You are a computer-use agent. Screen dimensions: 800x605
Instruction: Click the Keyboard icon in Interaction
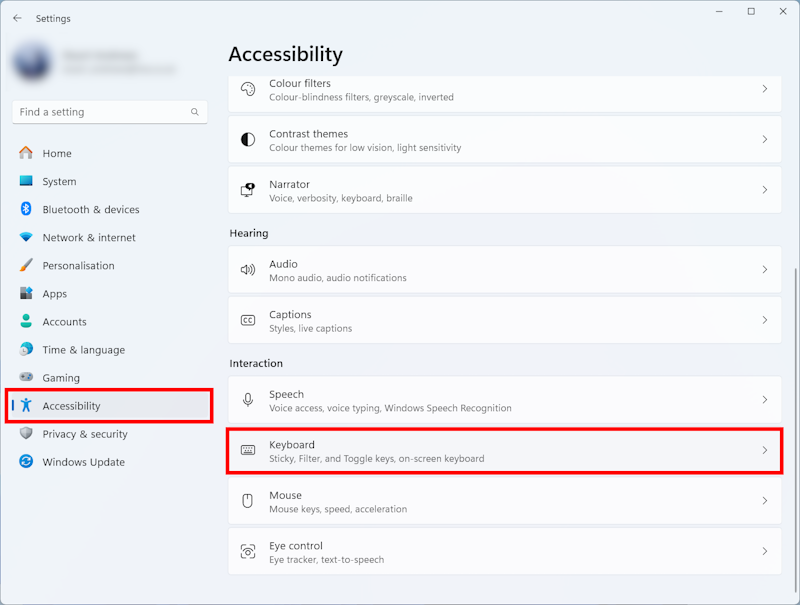(248, 451)
